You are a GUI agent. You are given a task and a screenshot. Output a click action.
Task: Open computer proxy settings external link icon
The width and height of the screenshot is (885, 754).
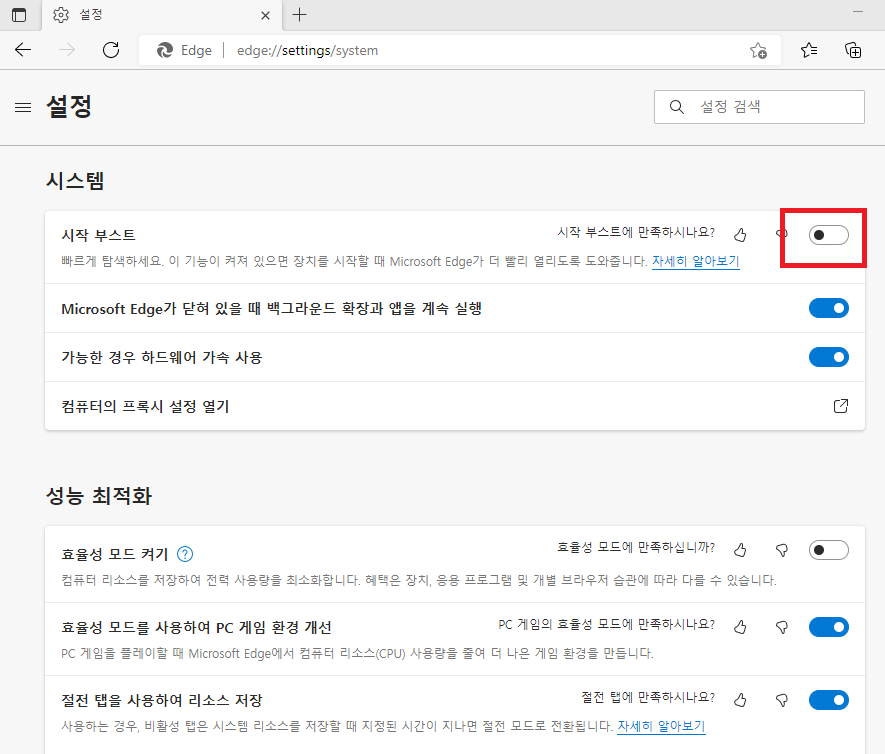[840, 406]
